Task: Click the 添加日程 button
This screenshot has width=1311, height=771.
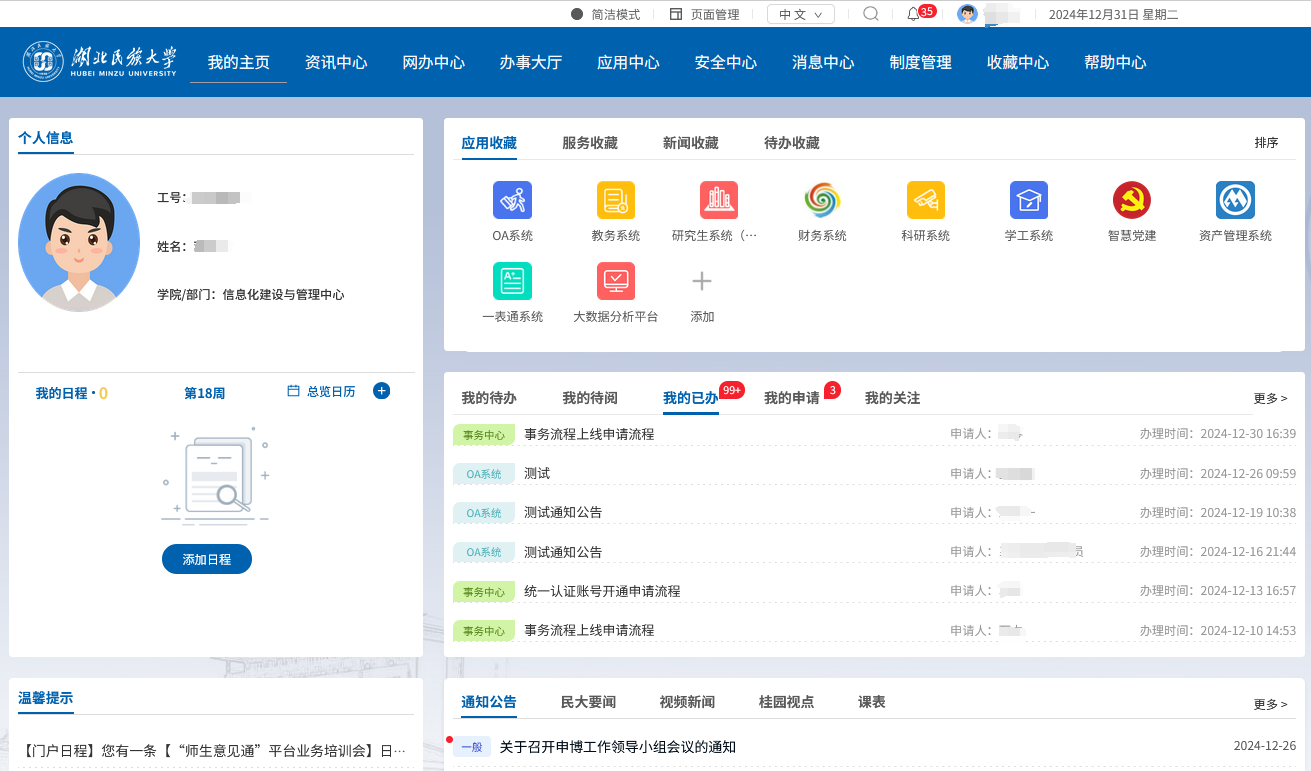Action: 207,559
